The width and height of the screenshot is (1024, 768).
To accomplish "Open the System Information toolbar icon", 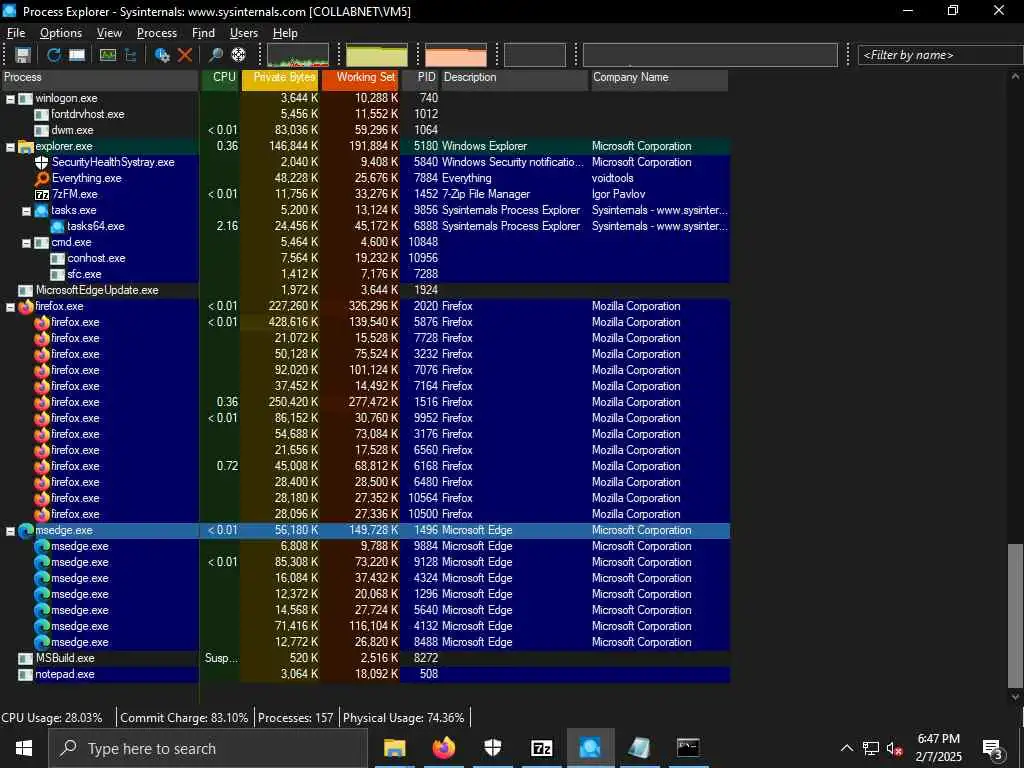I will pos(108,55).
